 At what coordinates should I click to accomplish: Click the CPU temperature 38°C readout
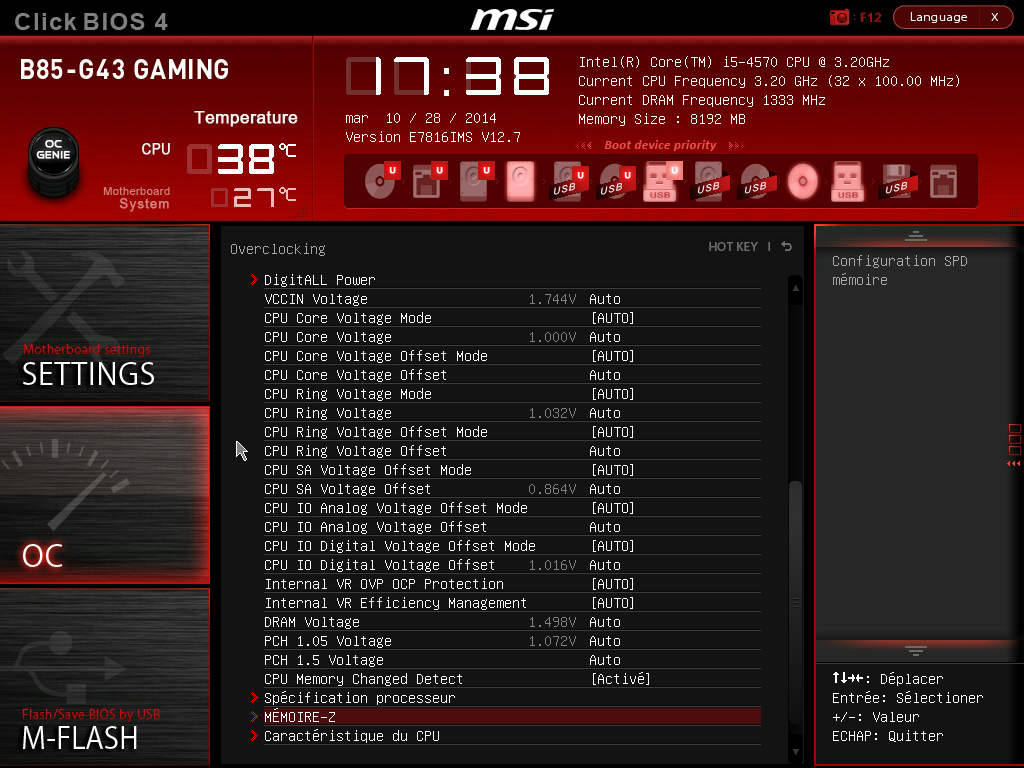[x=242, y=159]
